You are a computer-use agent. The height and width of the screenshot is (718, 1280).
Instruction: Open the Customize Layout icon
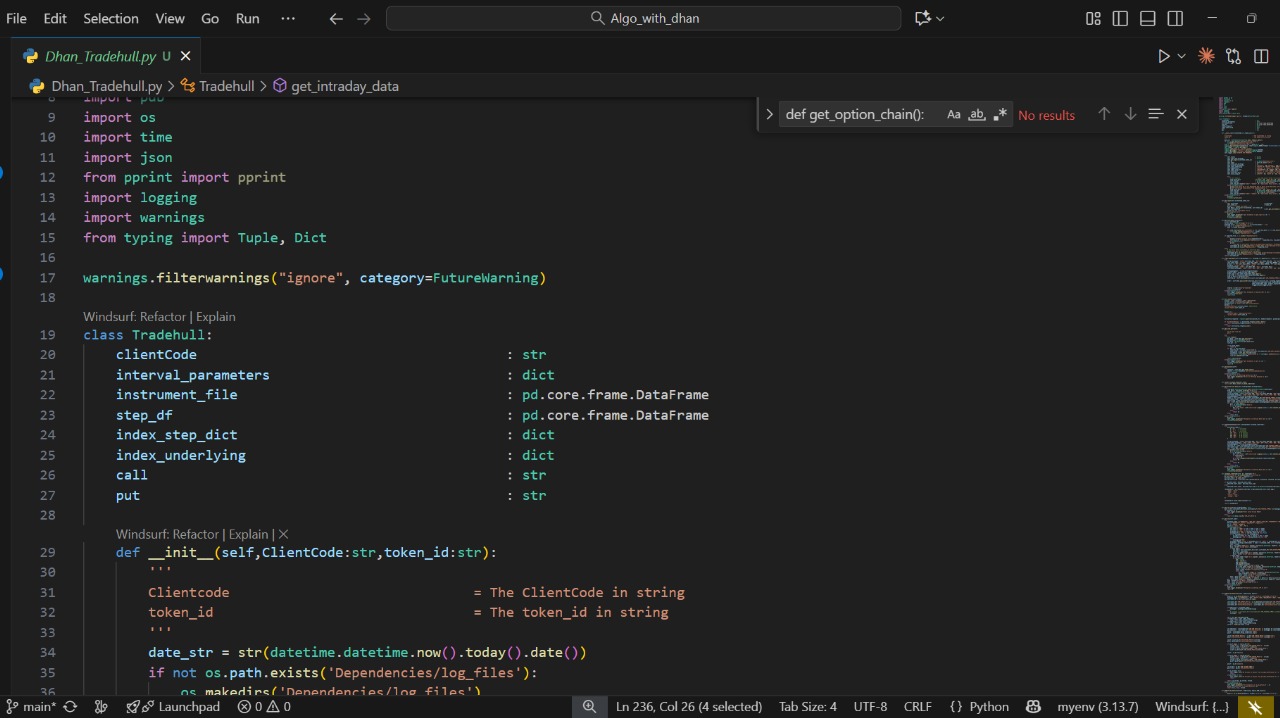point(1093,18)
